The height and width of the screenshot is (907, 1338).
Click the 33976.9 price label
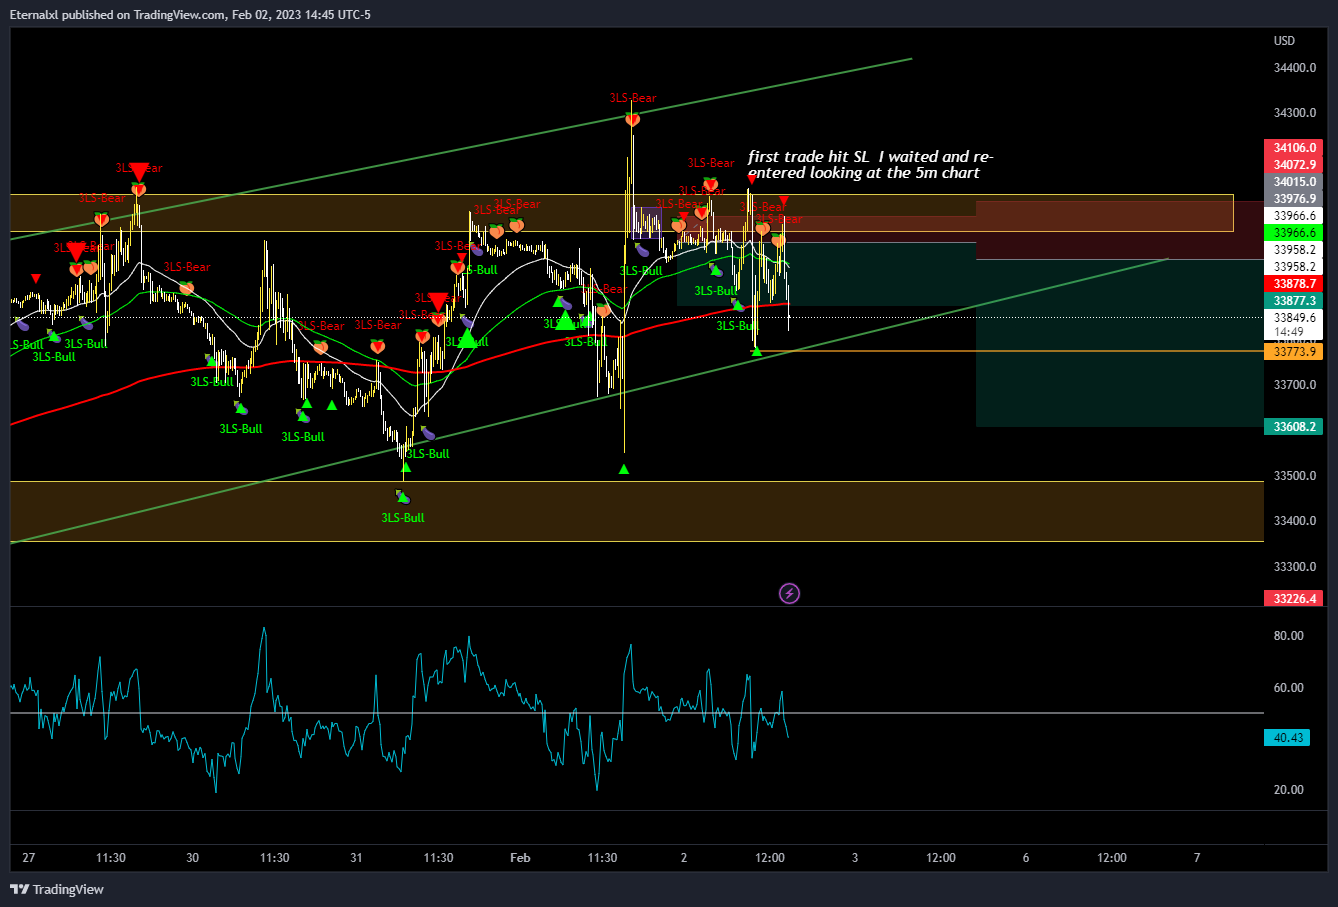pos(1294,199)
